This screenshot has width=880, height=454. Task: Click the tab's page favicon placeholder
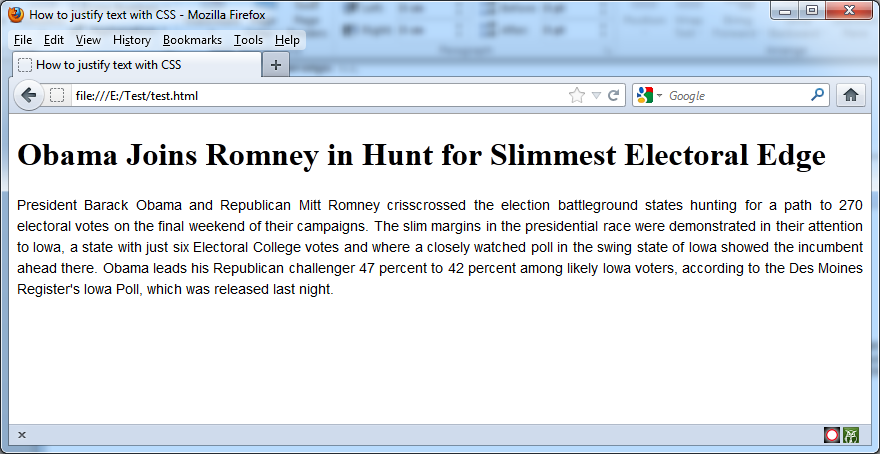point(25,65)
